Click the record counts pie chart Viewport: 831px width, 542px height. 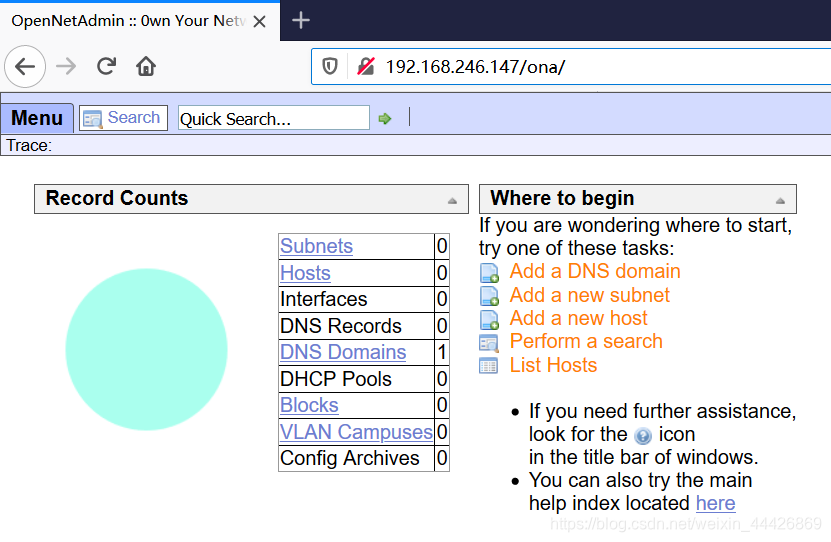[x=147, y=350]
